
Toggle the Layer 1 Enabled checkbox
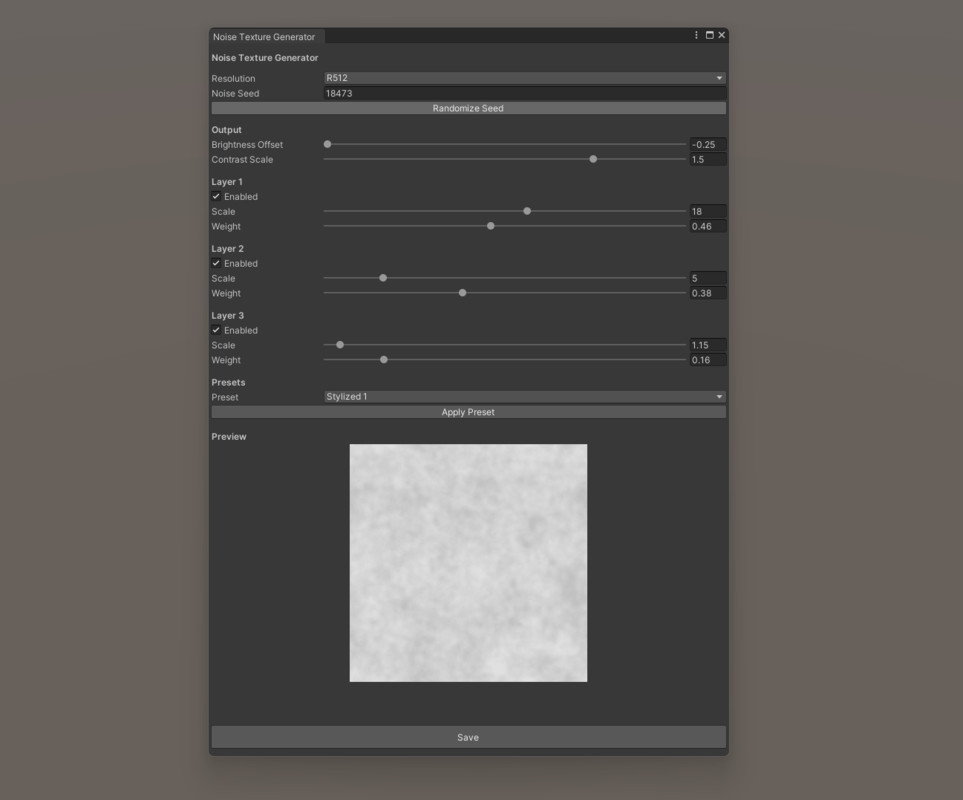(216, 196)
